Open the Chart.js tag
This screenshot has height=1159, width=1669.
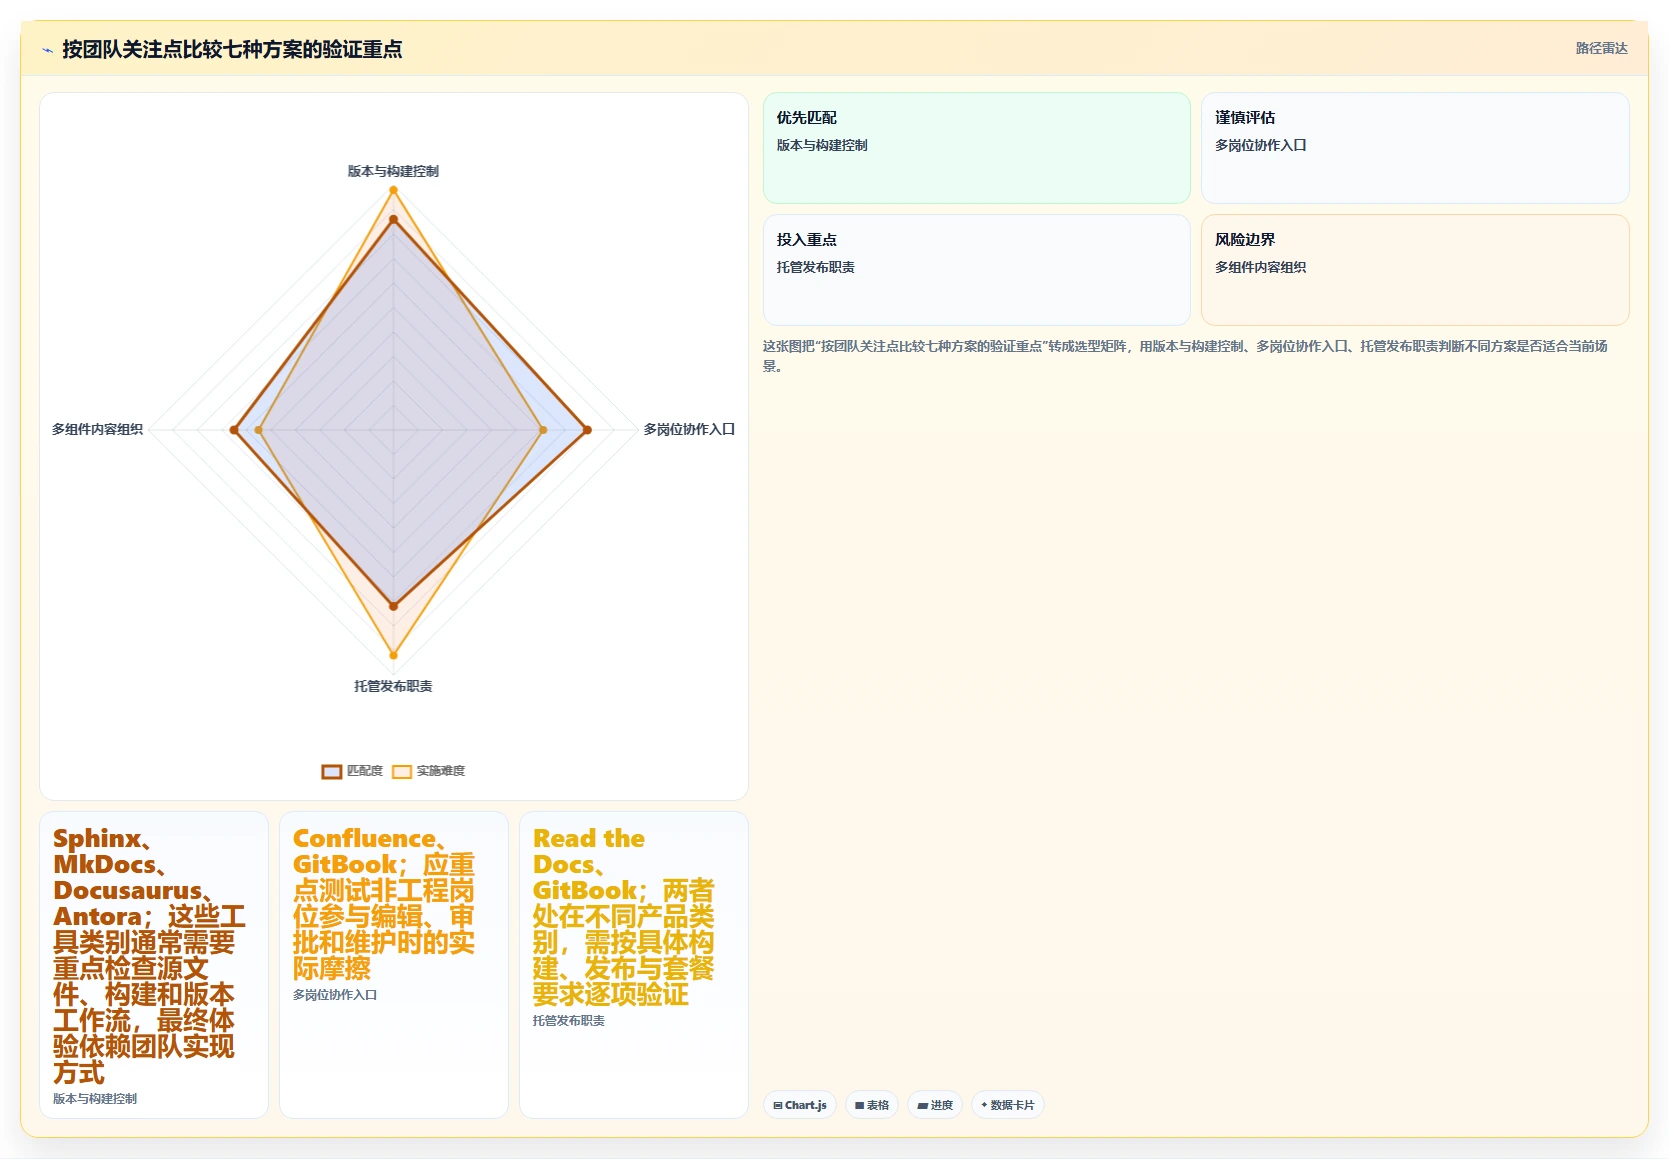800,1105
